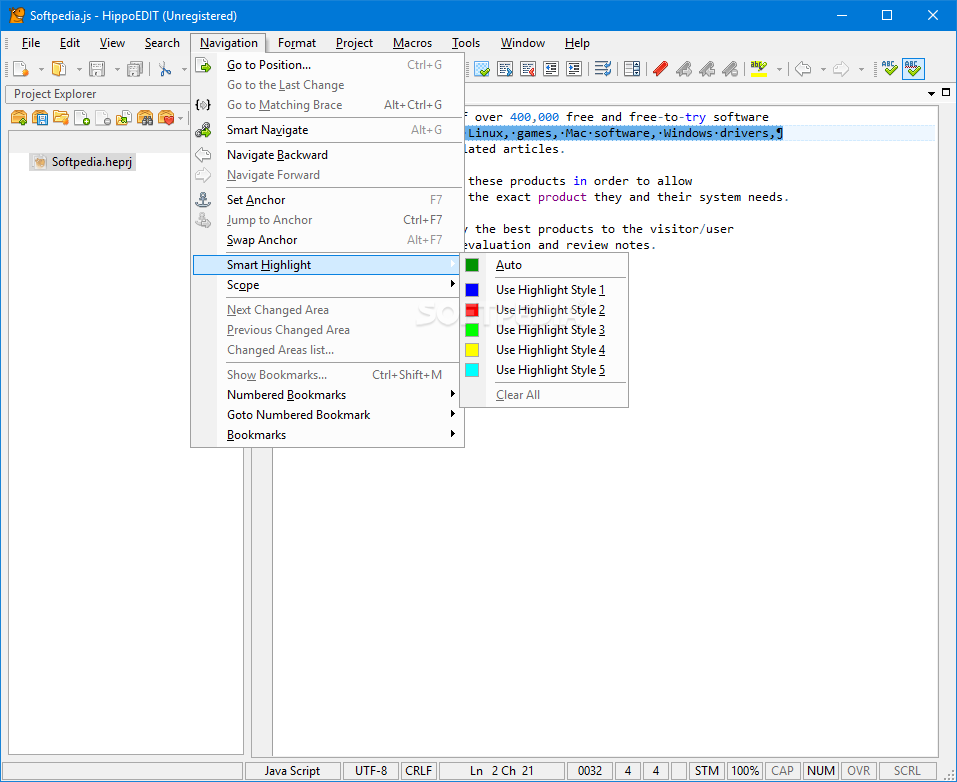Viewport: 957px width, 782px height.
Task: Open the navigate backward history dropdown
Action: coord(823,70)
